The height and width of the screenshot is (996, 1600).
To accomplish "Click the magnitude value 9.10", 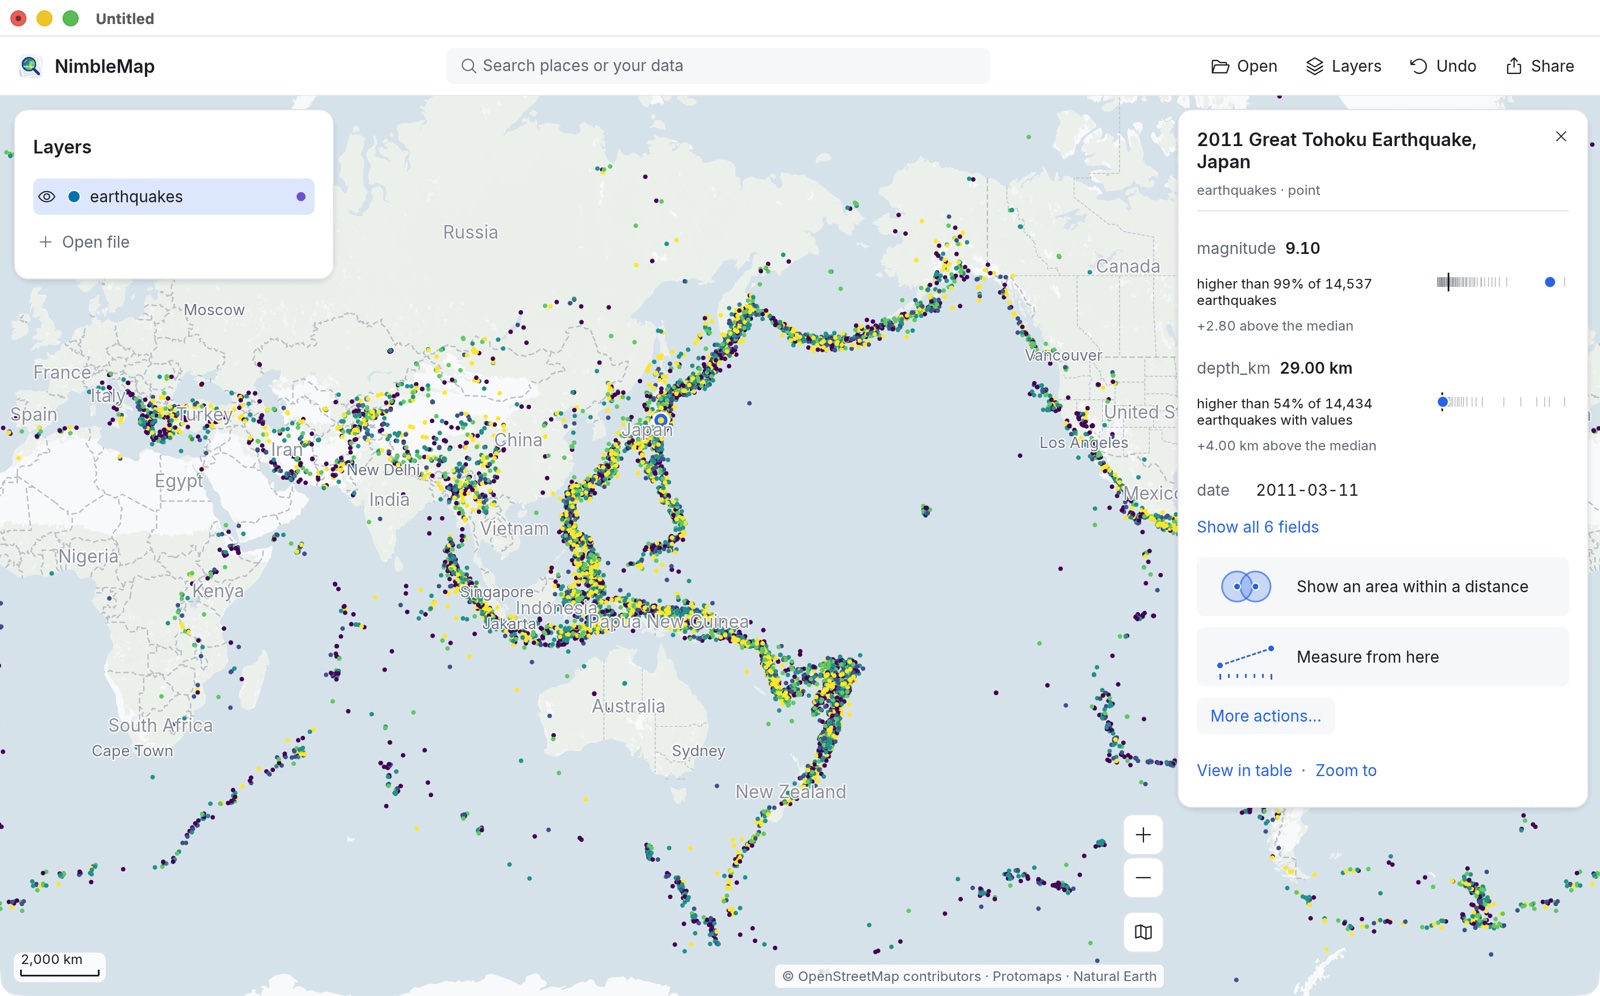I will (1303, 248).
